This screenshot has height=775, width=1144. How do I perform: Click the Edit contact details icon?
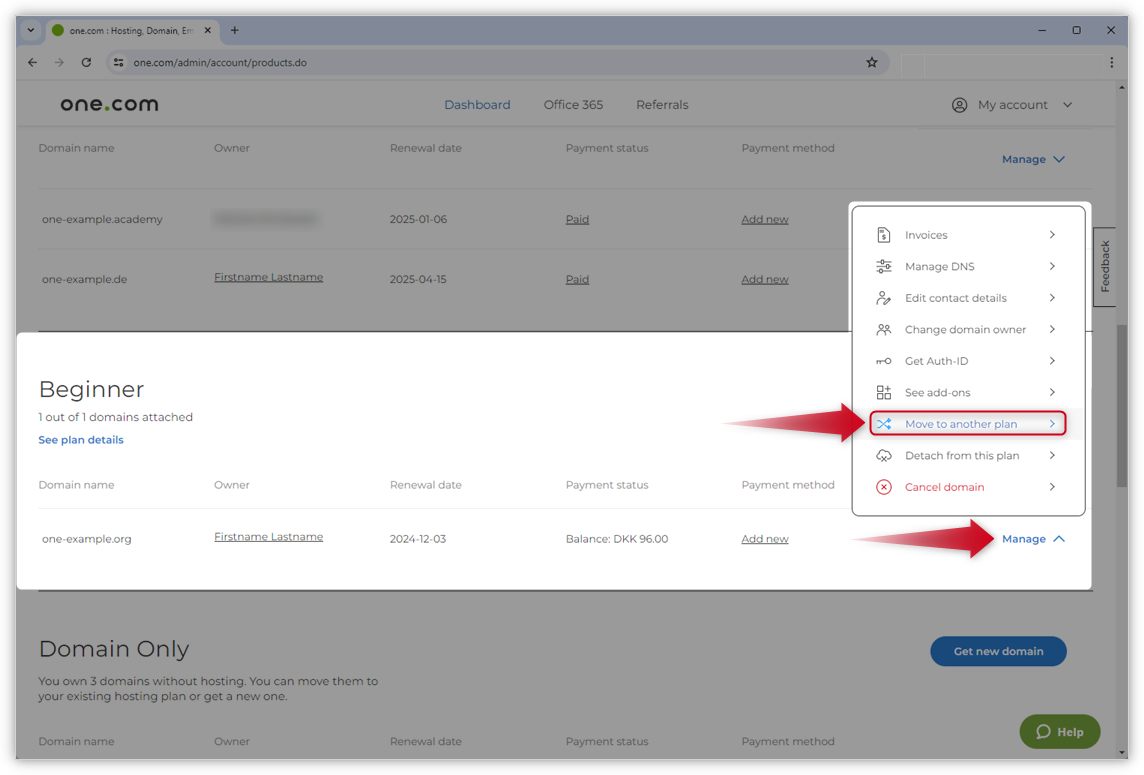point(883,298)
